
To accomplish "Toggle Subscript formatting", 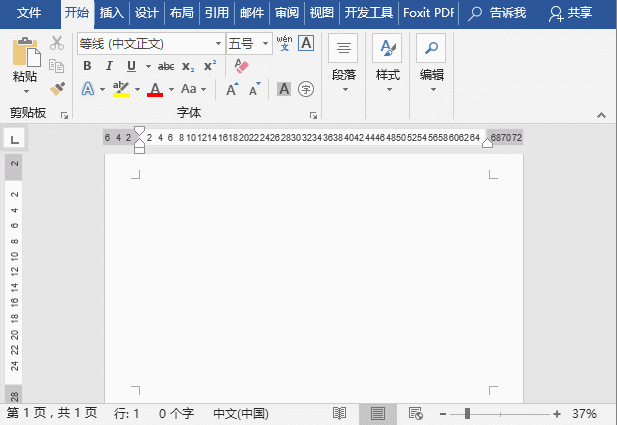I will [188, 67].
